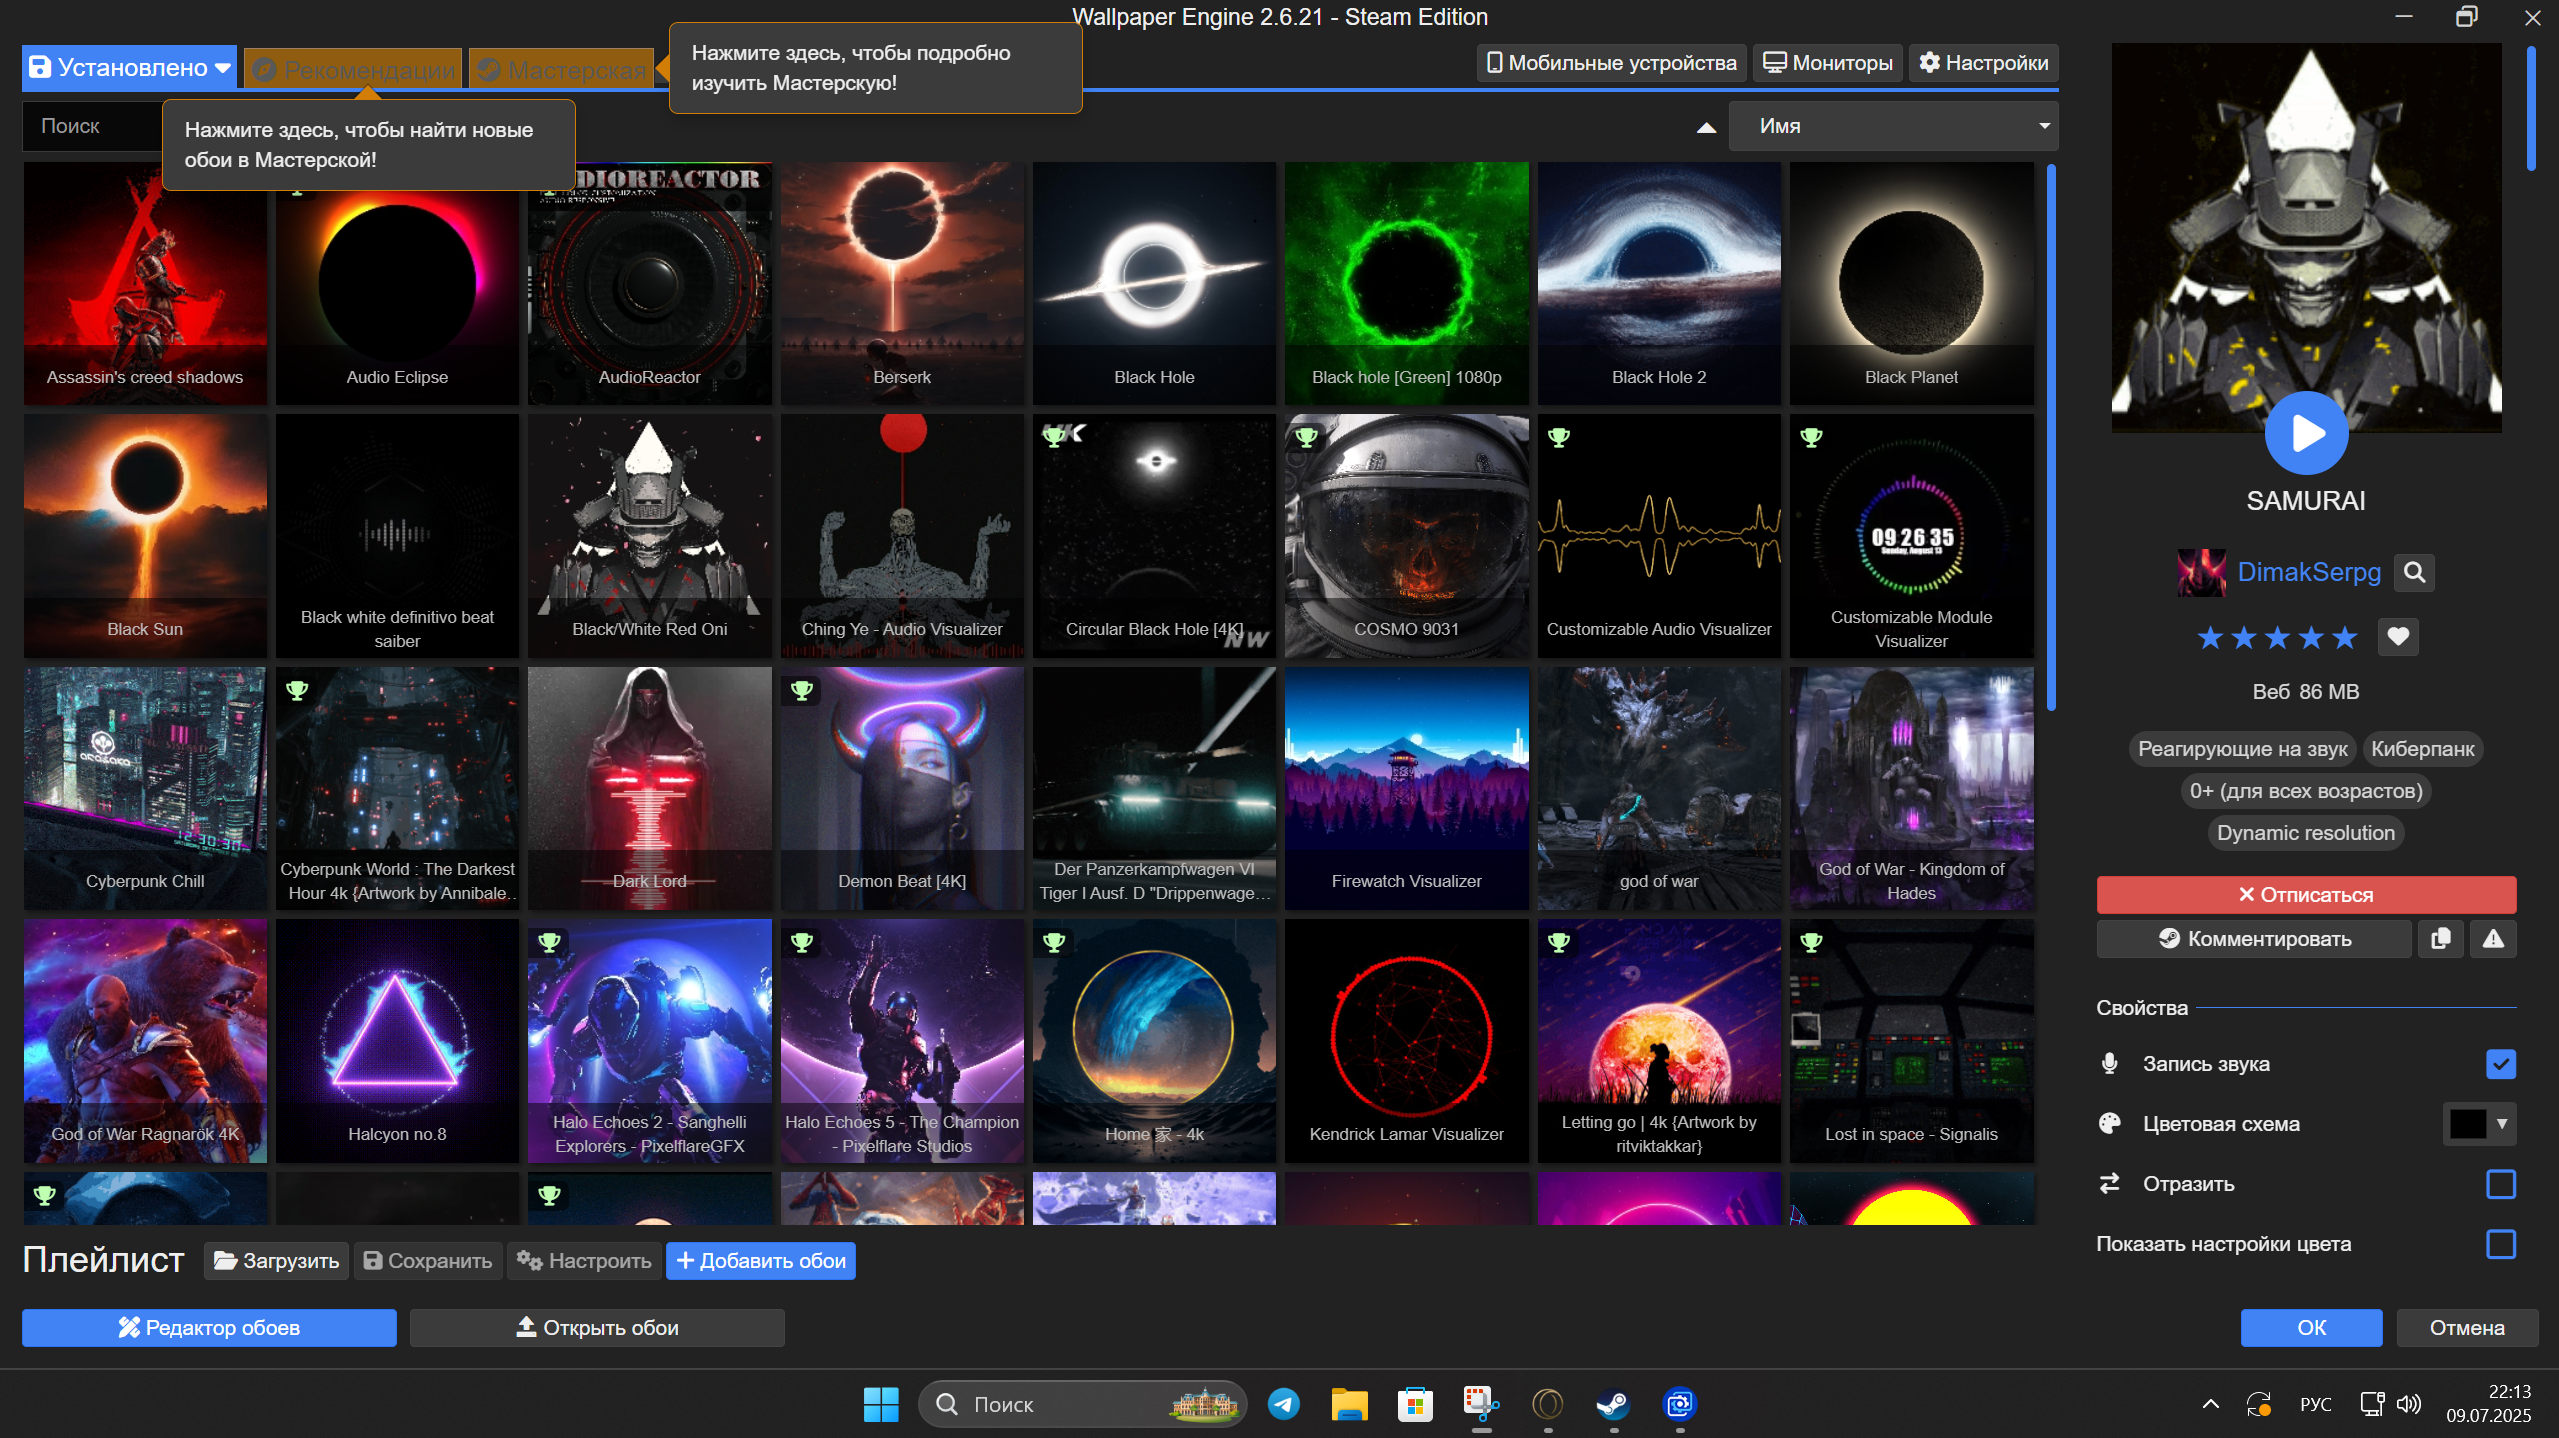Viewport: 2559px width, 1438px height.
Task: Open the Мониторы tab
Action: (1827, 63)
